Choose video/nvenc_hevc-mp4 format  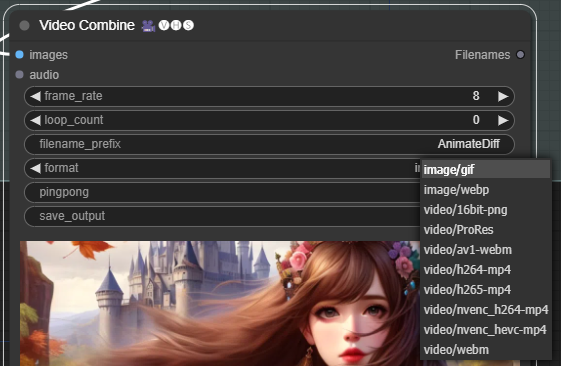pyautogui.click(x=486, y=330)
